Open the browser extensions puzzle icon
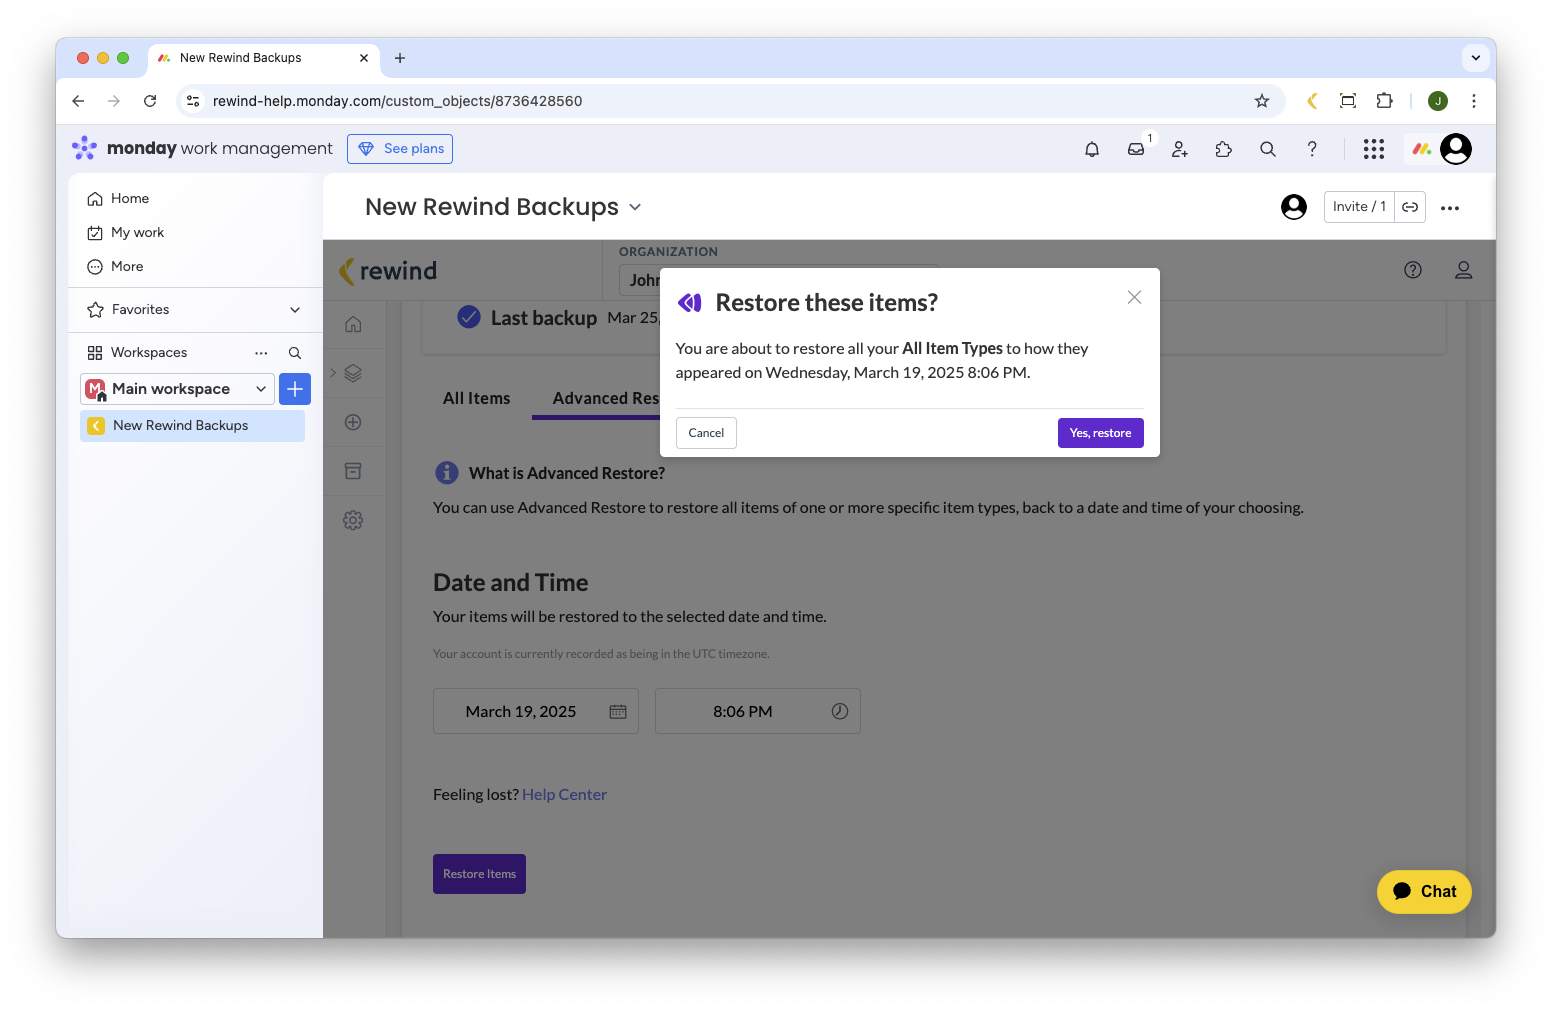The width and height of the screenshot is (1552, 1012). coord(1384,101)
